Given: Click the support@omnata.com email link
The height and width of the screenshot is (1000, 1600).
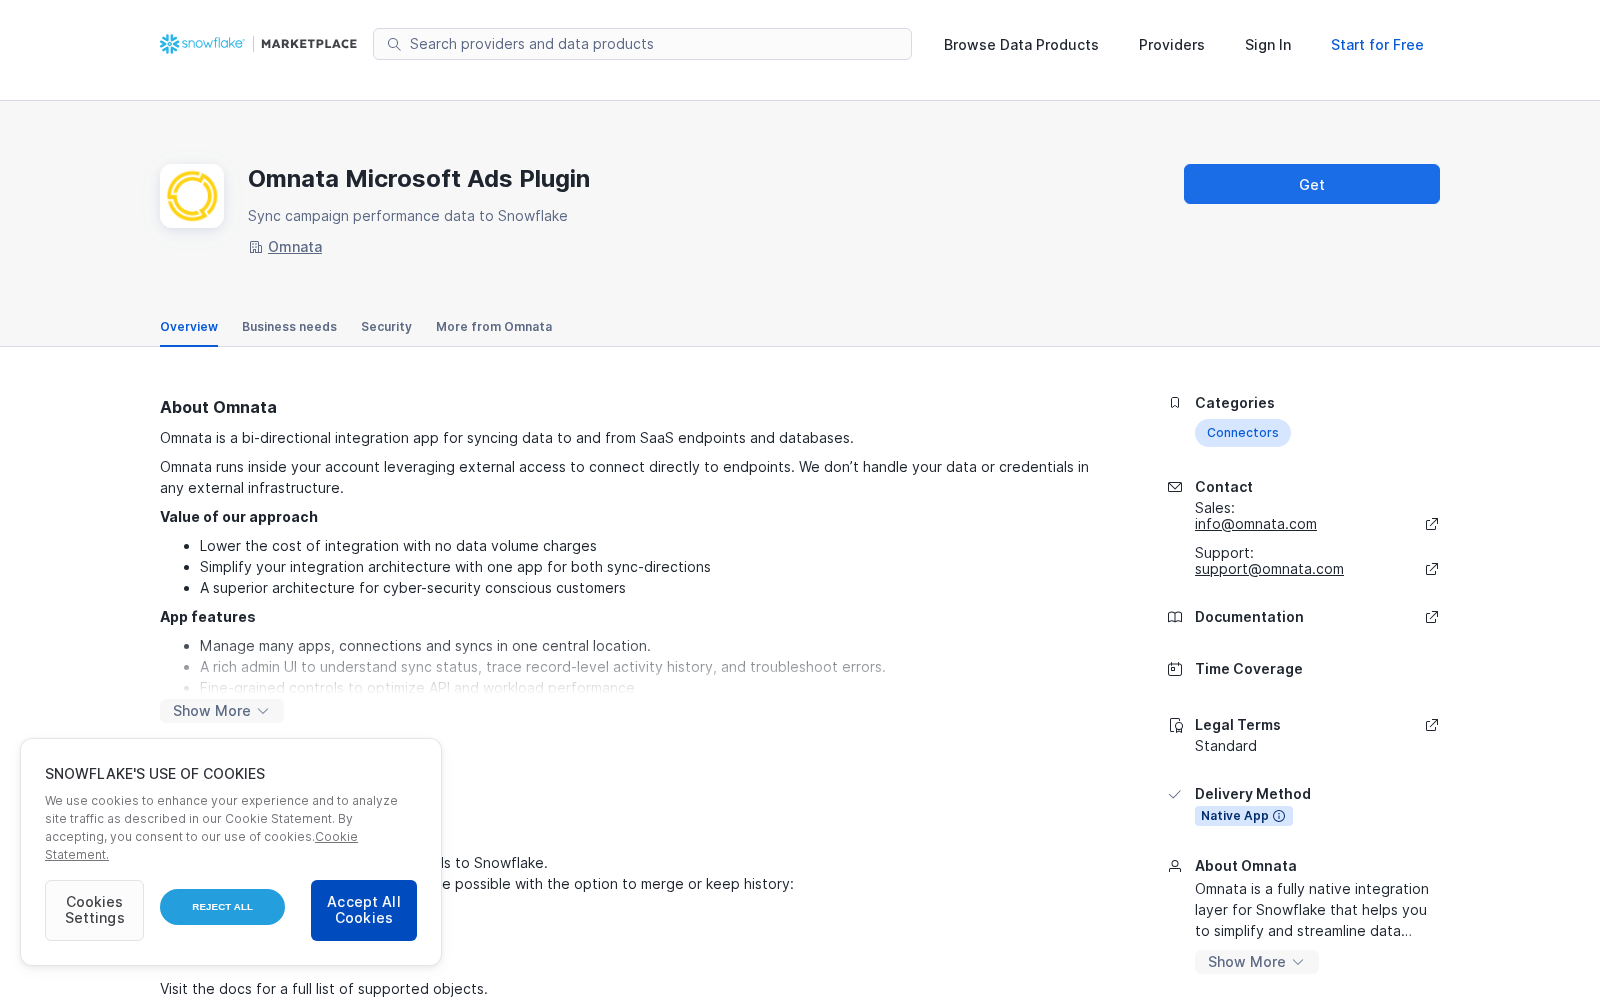Looking at the screenshot, I should pos(1269,569).
